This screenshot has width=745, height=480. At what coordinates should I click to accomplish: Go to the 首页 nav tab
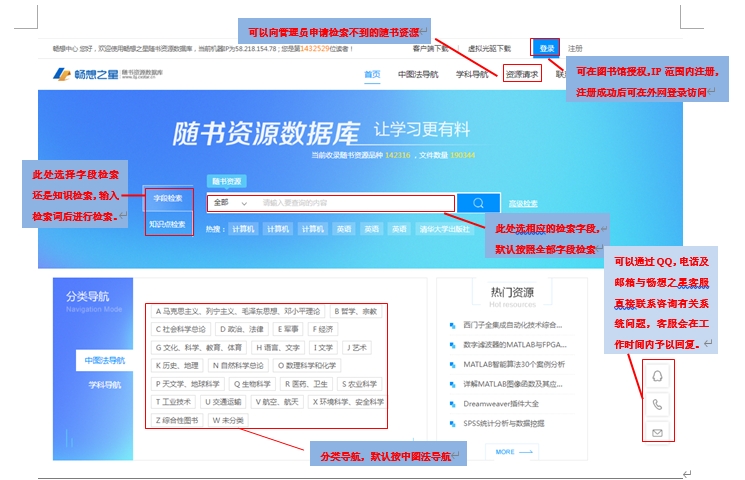372,75
